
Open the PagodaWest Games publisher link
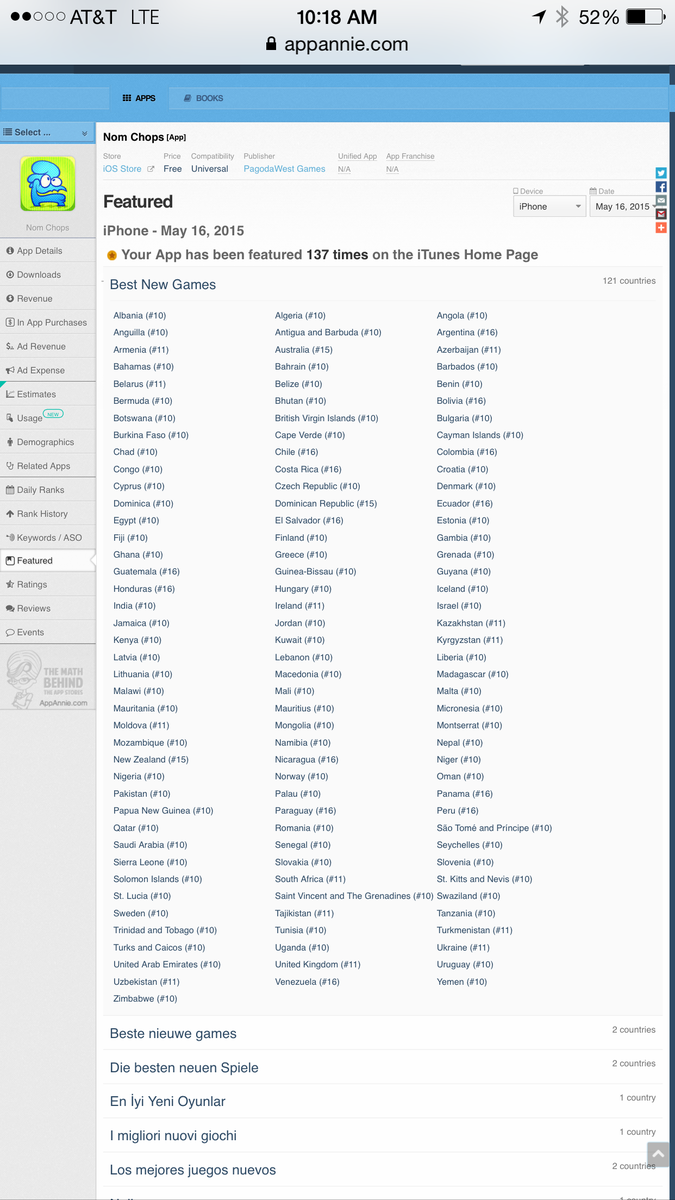(284, 169)
